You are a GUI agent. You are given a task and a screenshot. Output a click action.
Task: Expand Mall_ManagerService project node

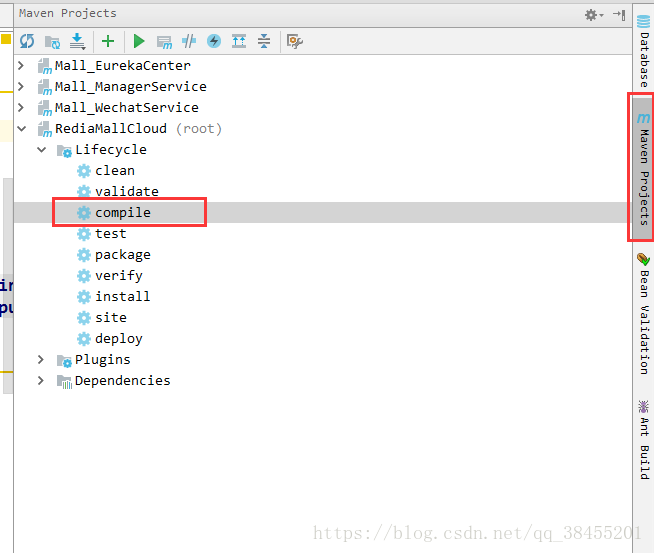[21, 86]
